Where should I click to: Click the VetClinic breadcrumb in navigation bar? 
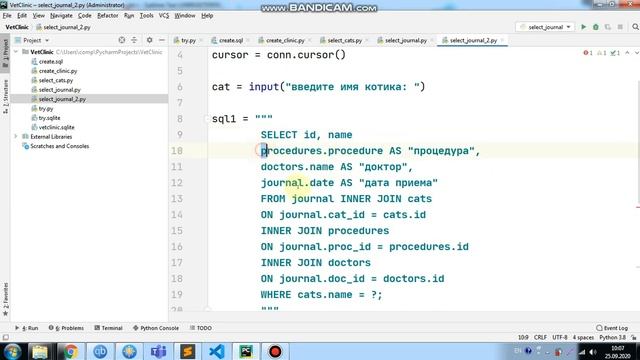pos(17,27)
